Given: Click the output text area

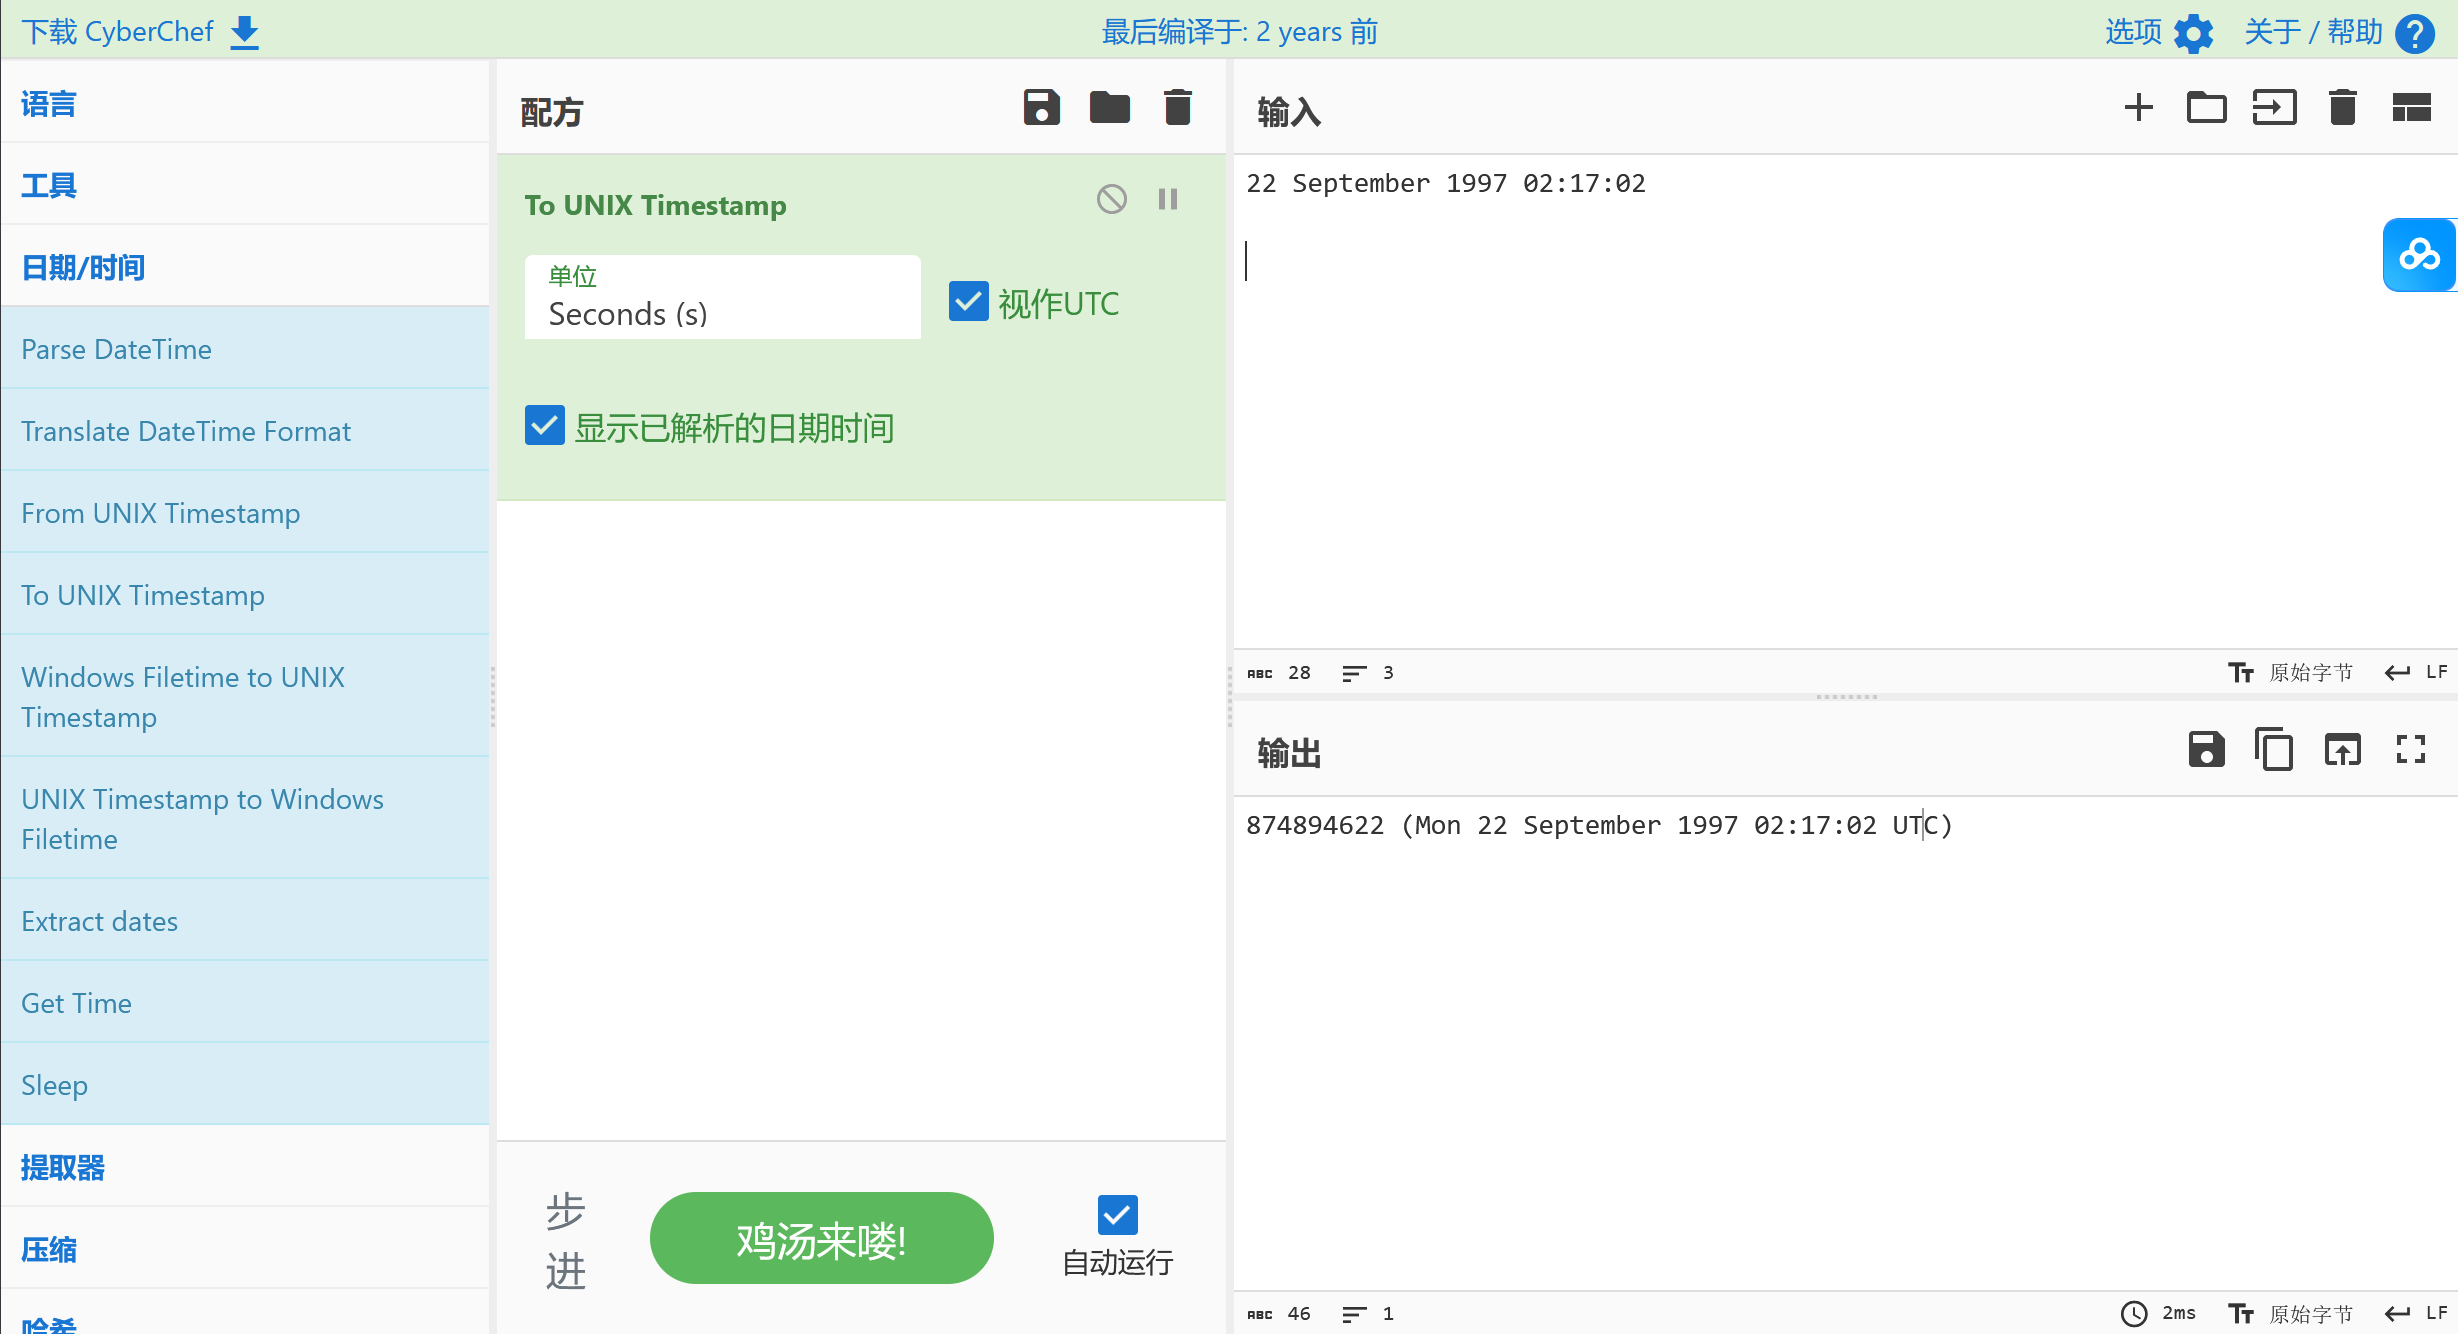Looking at the screenshot, I should (1845, 1043).
